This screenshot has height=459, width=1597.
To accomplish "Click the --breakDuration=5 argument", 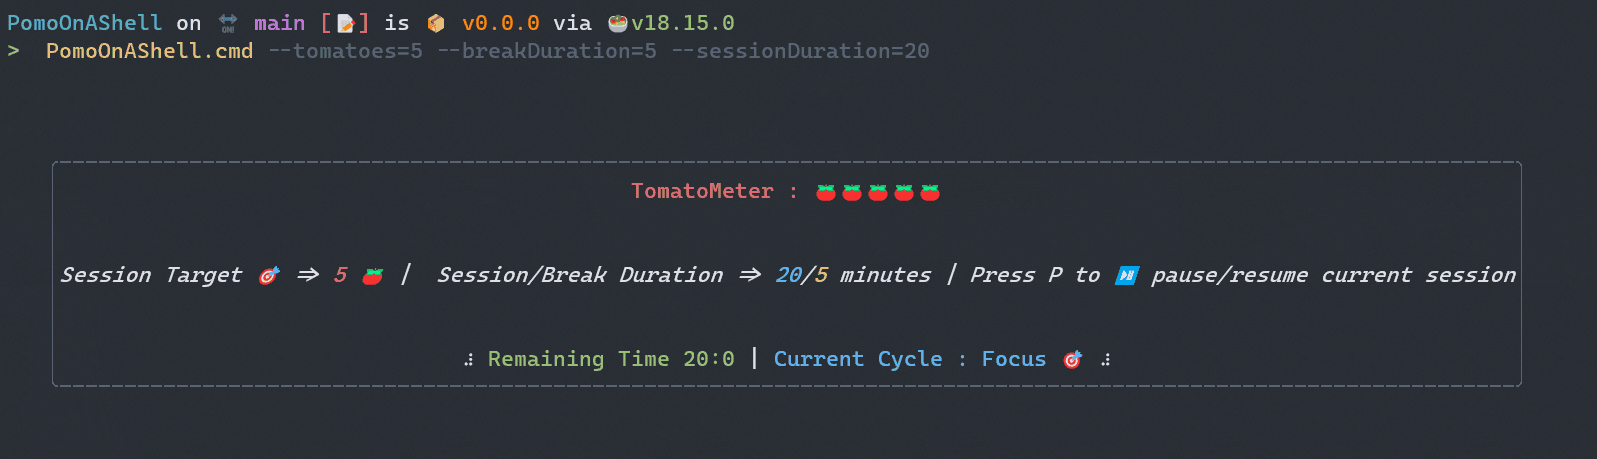I will [547, 51].
